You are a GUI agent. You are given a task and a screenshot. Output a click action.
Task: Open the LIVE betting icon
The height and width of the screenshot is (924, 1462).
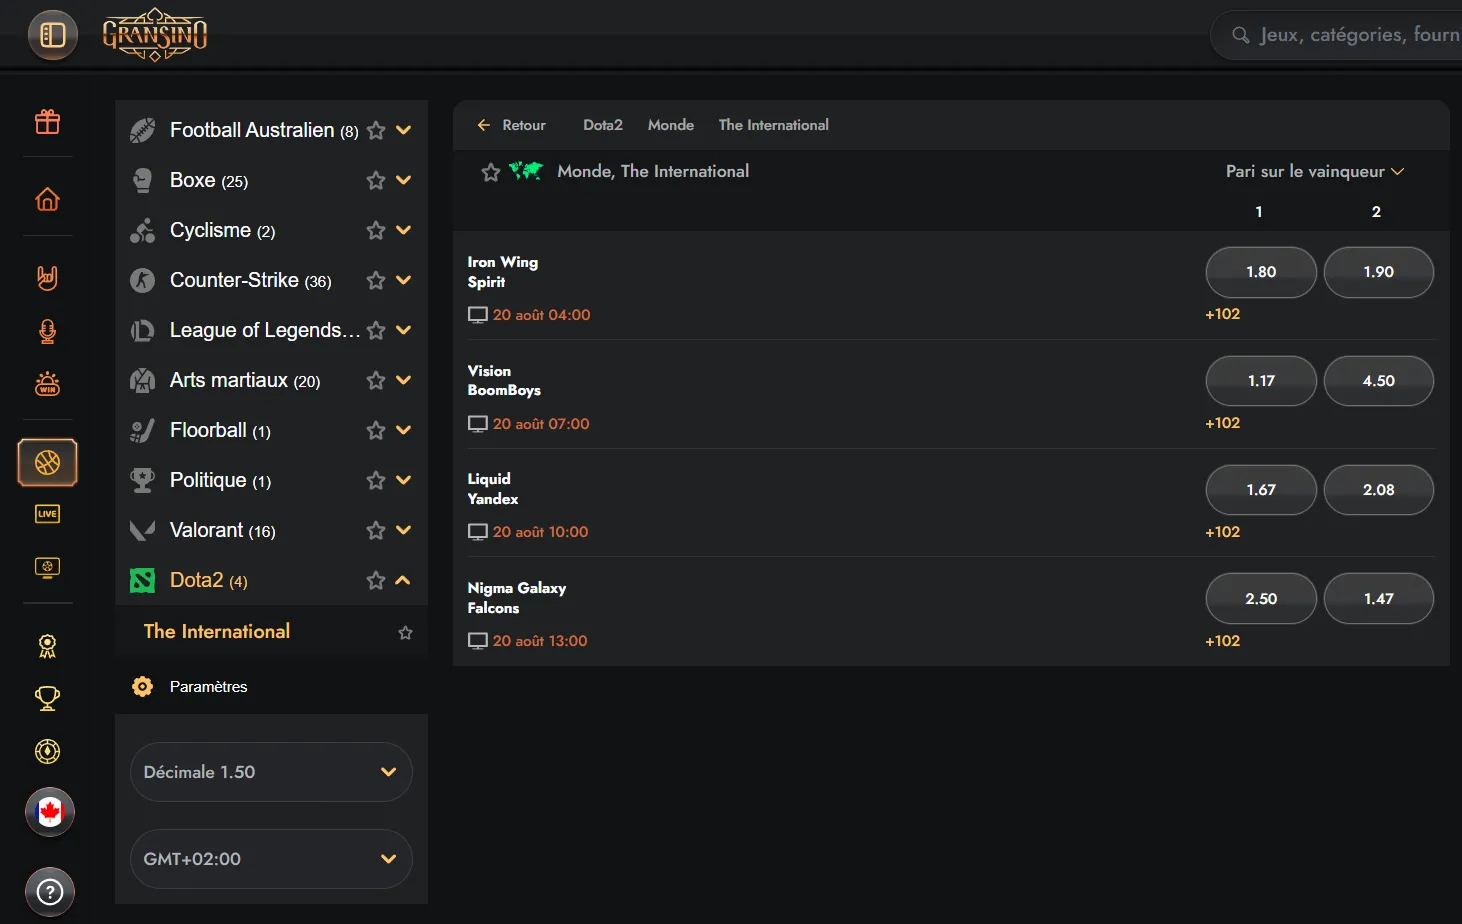coord(47,514)
